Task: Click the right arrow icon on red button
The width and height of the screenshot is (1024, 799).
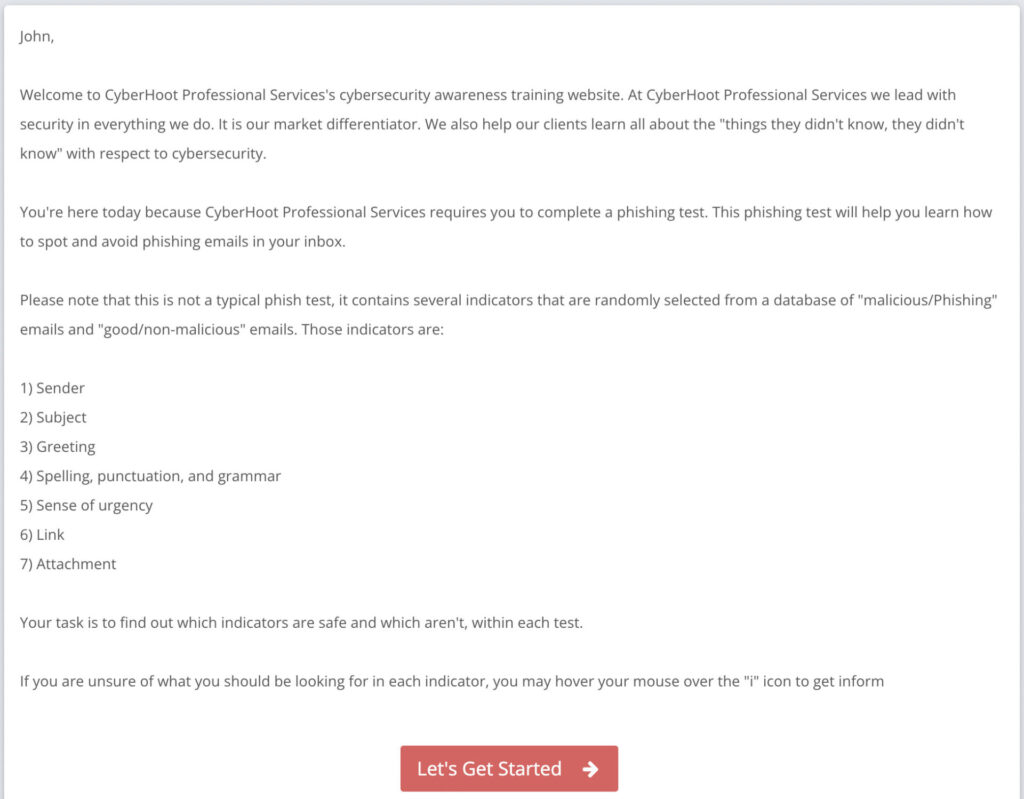Action: coord(590,769)
